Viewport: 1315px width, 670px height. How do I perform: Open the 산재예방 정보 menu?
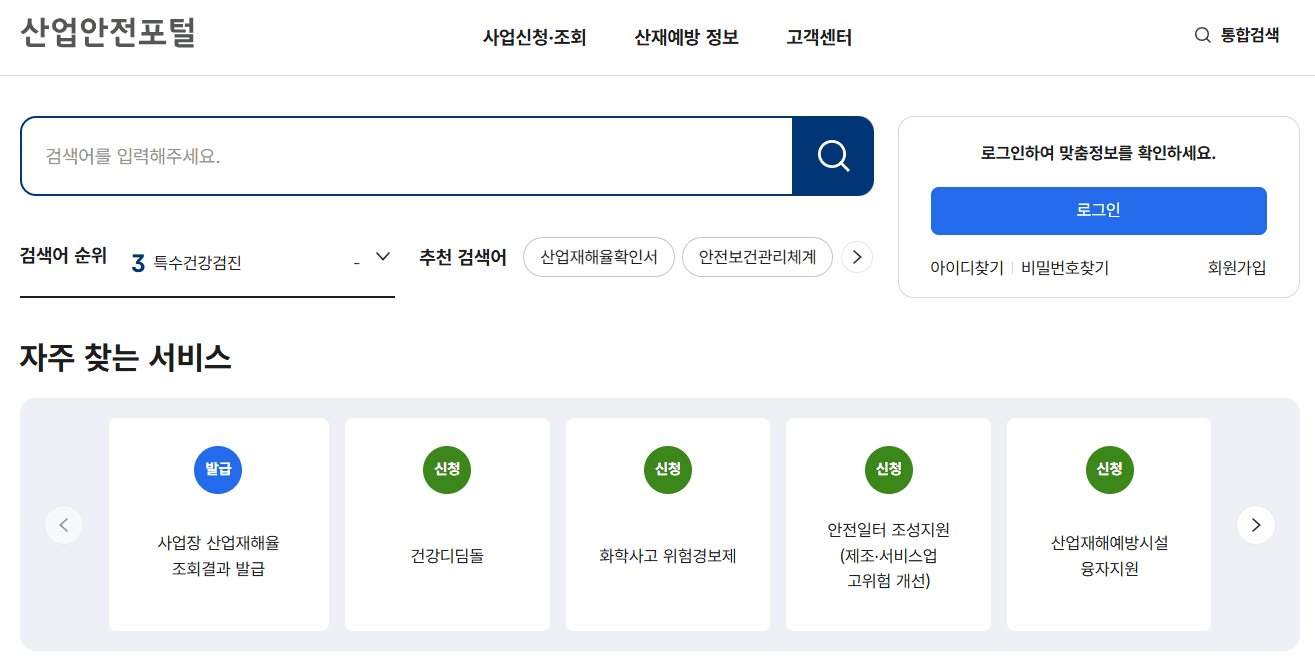pyautogui.click(x=685, y=37)
